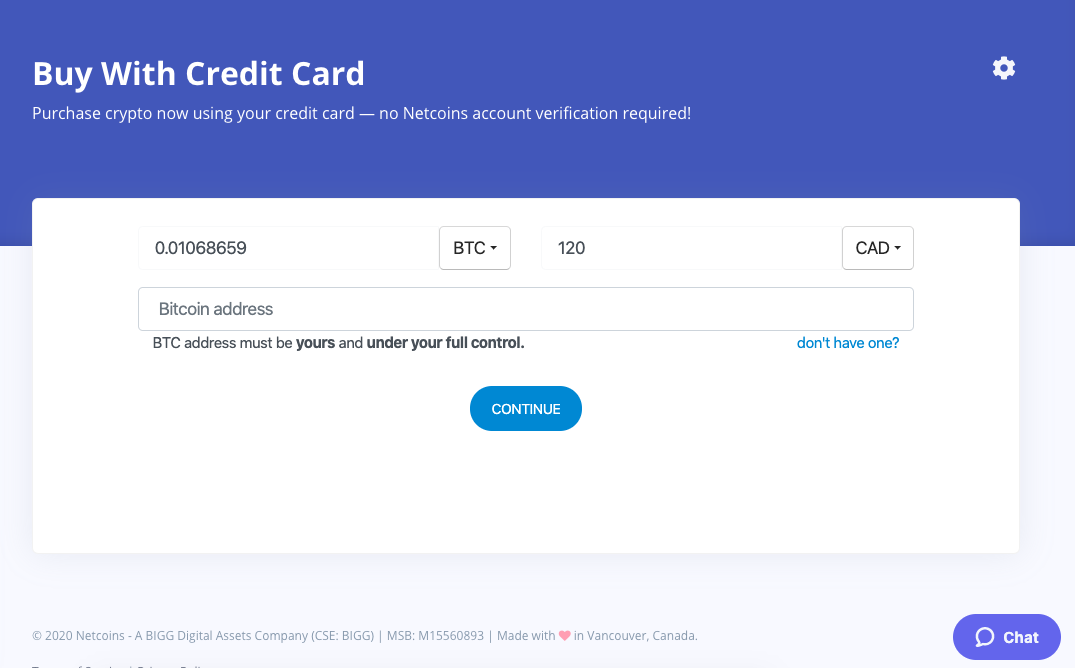Follow the "don't have one?" link
1075x668 pixels.
(x=848, y=343)
